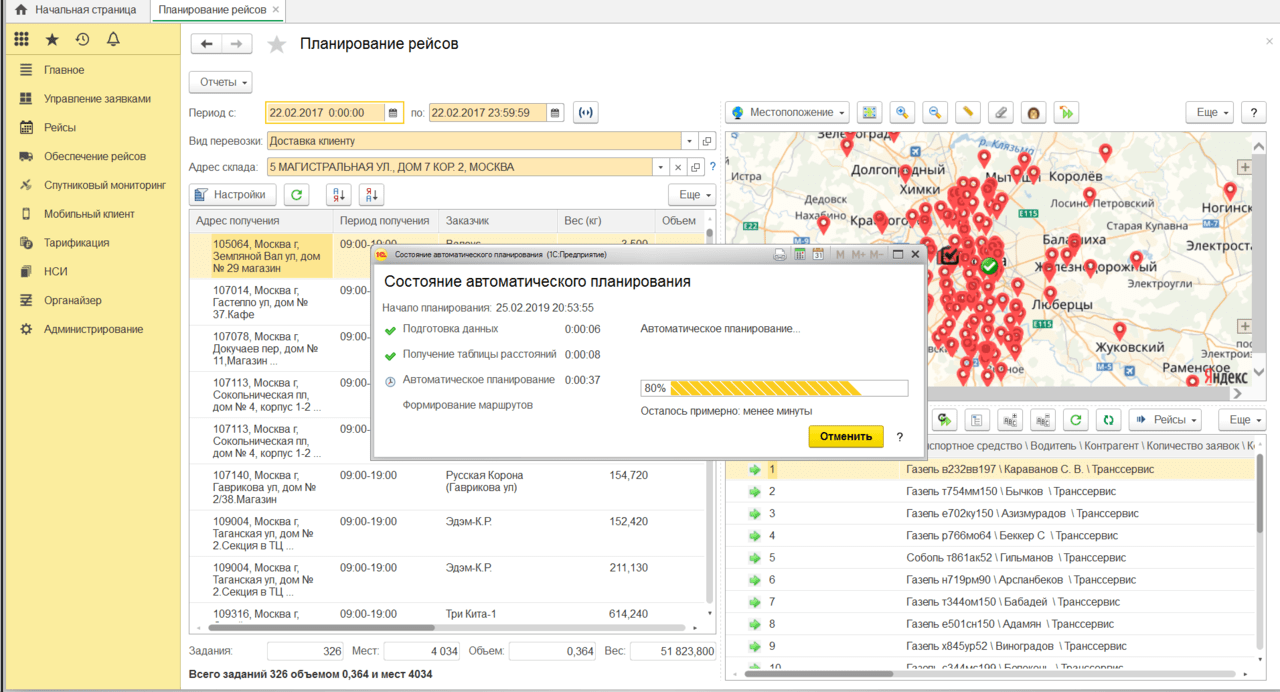Click the Настройки button
The image size is (1280, 692).
coord(233,195)
